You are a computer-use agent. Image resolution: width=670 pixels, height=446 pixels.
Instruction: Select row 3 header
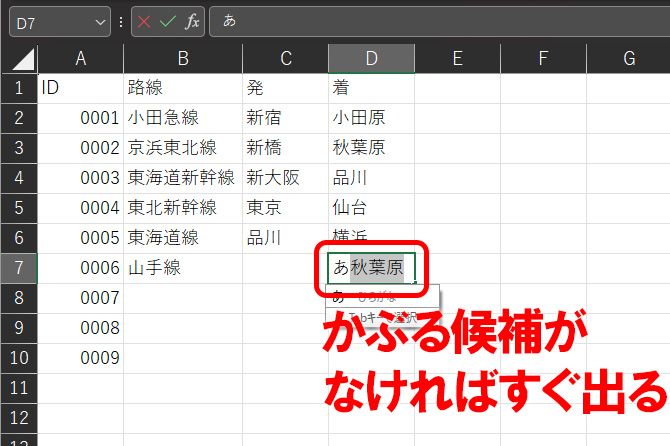click(x=19, y=148)
